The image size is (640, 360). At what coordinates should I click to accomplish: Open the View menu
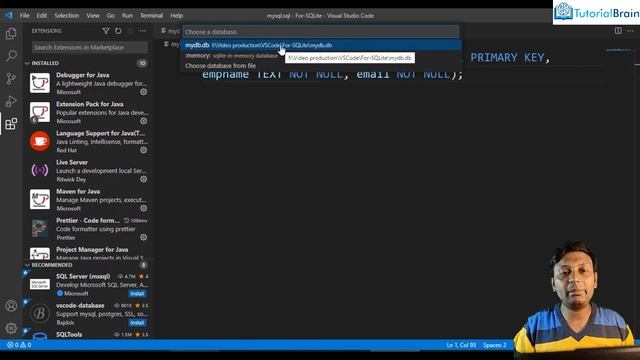[x=93, y=16]
